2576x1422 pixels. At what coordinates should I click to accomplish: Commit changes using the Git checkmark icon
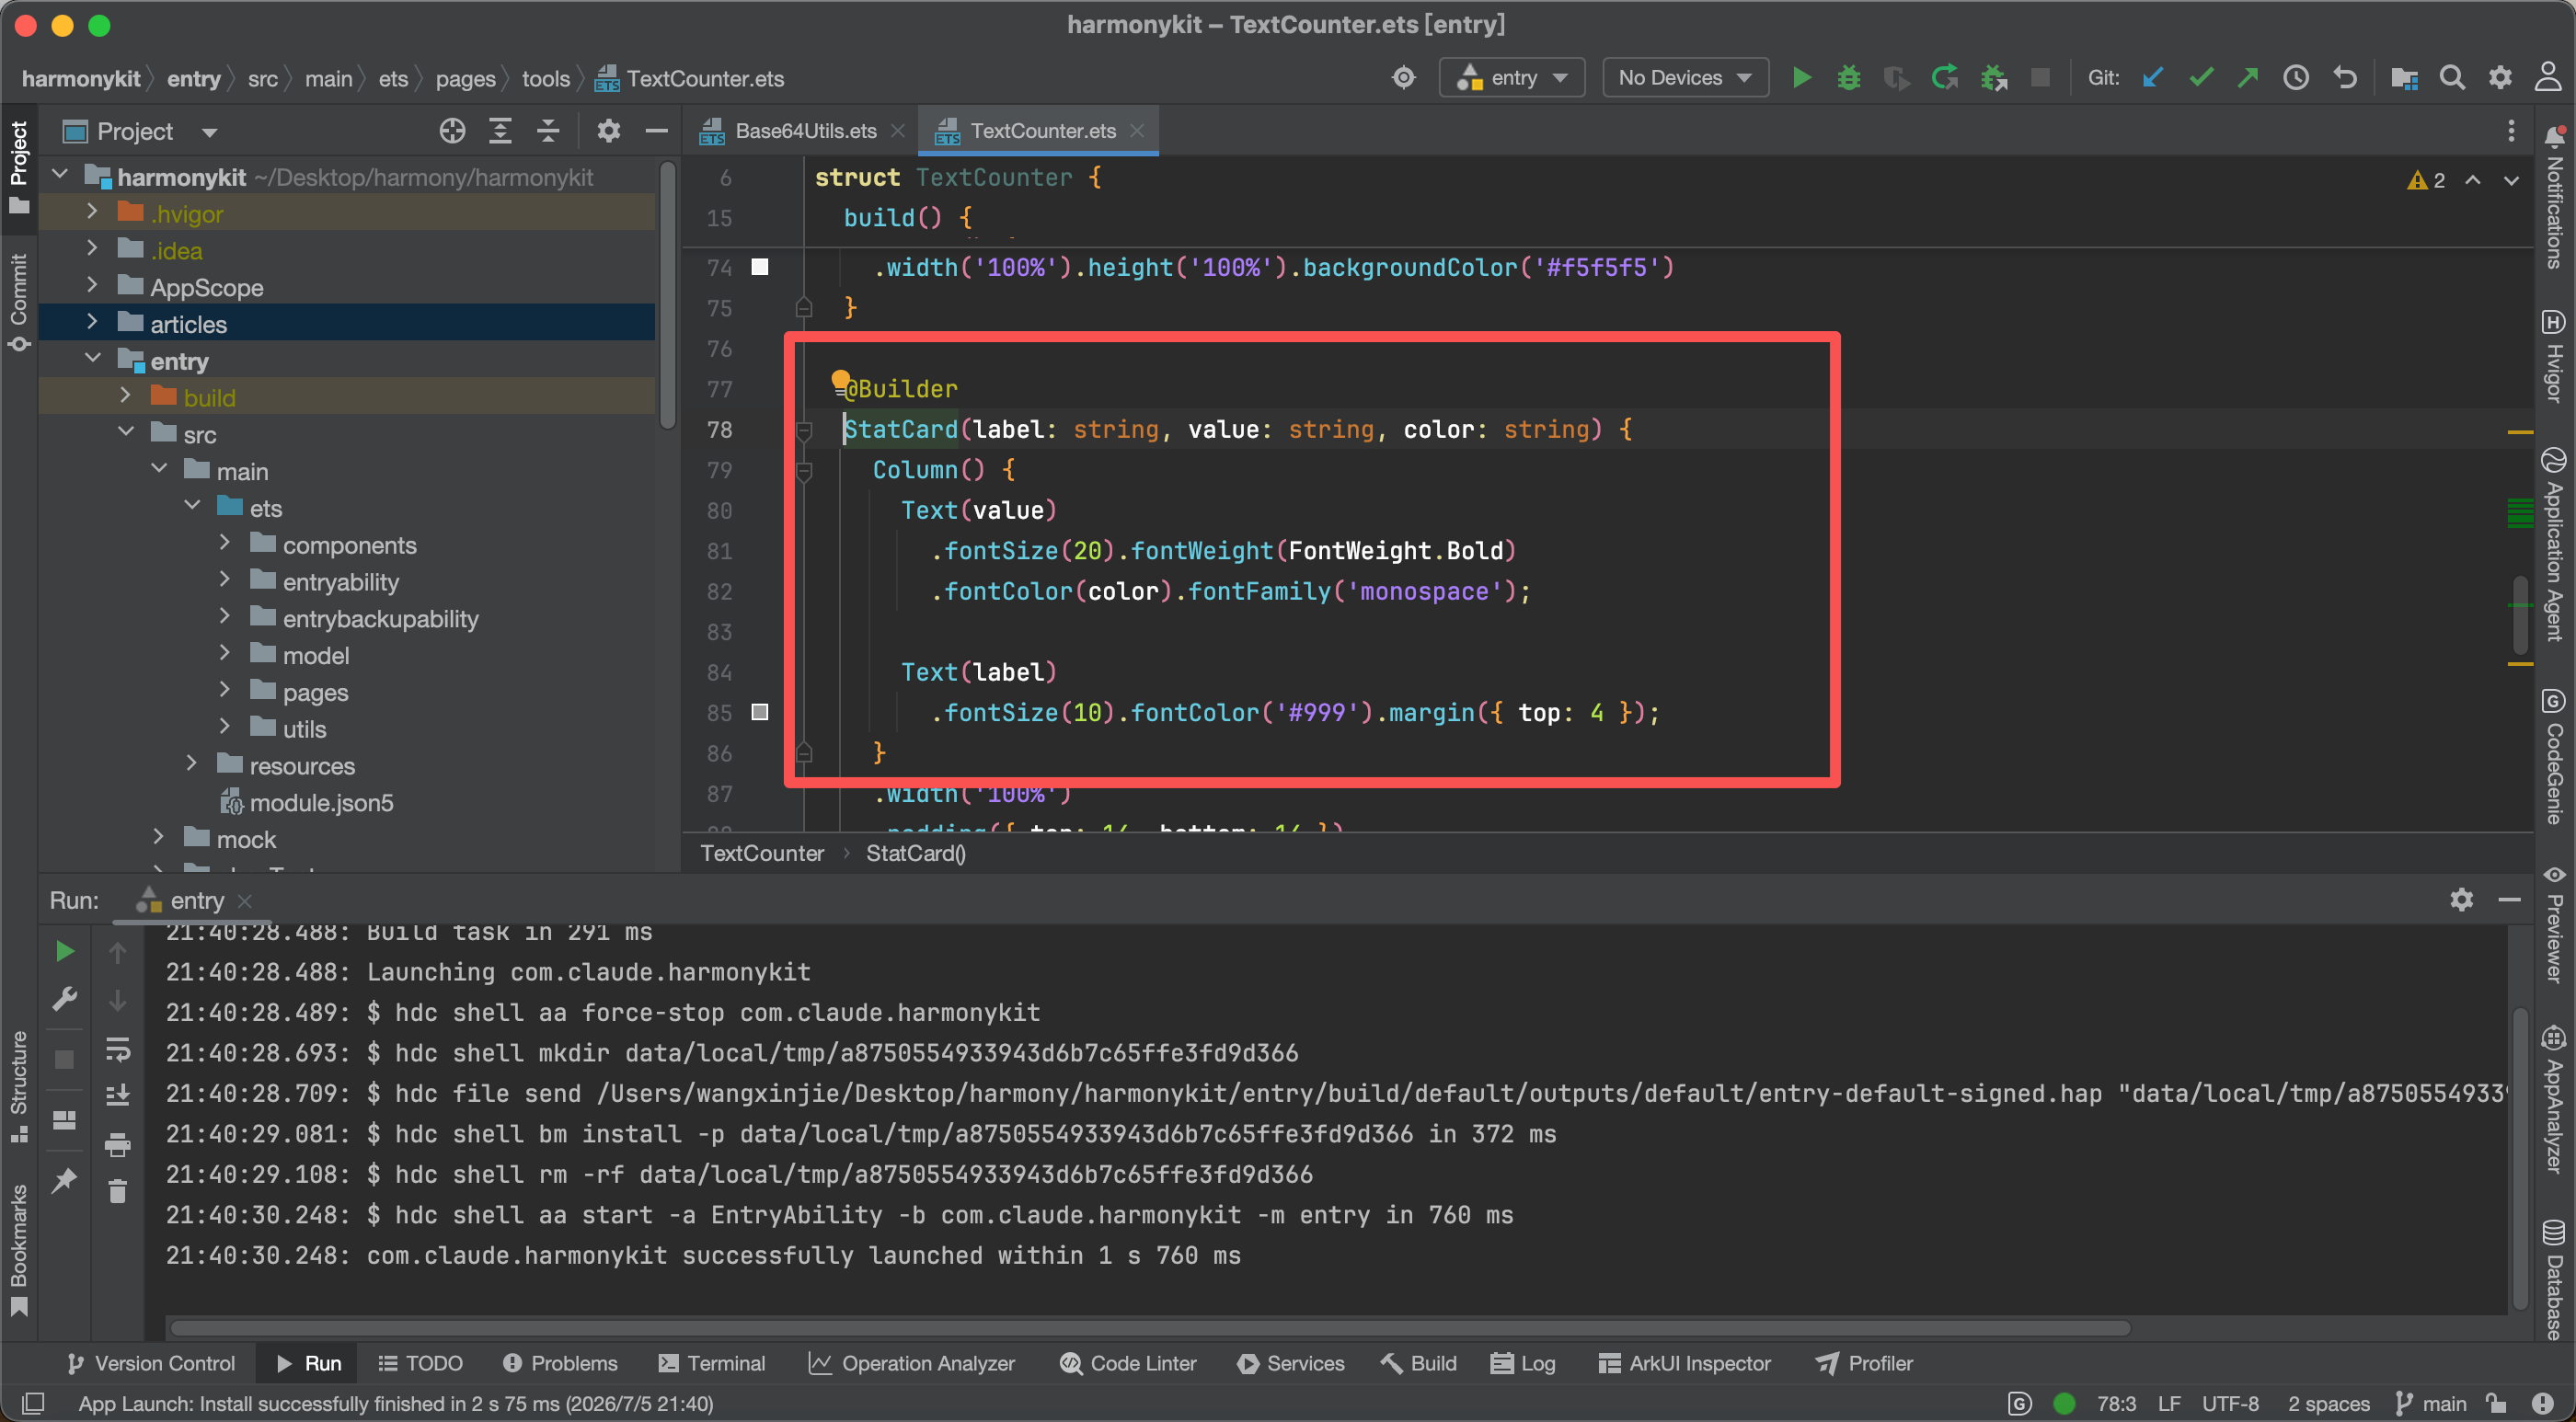(2201, 78)
